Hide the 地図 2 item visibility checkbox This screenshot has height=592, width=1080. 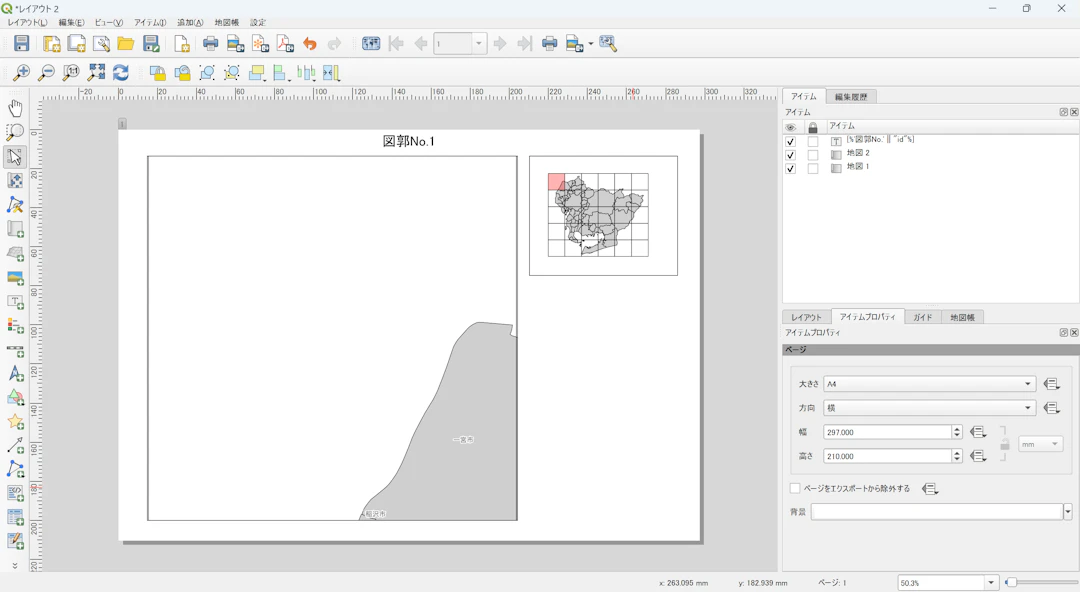click(x=790, y=155)
